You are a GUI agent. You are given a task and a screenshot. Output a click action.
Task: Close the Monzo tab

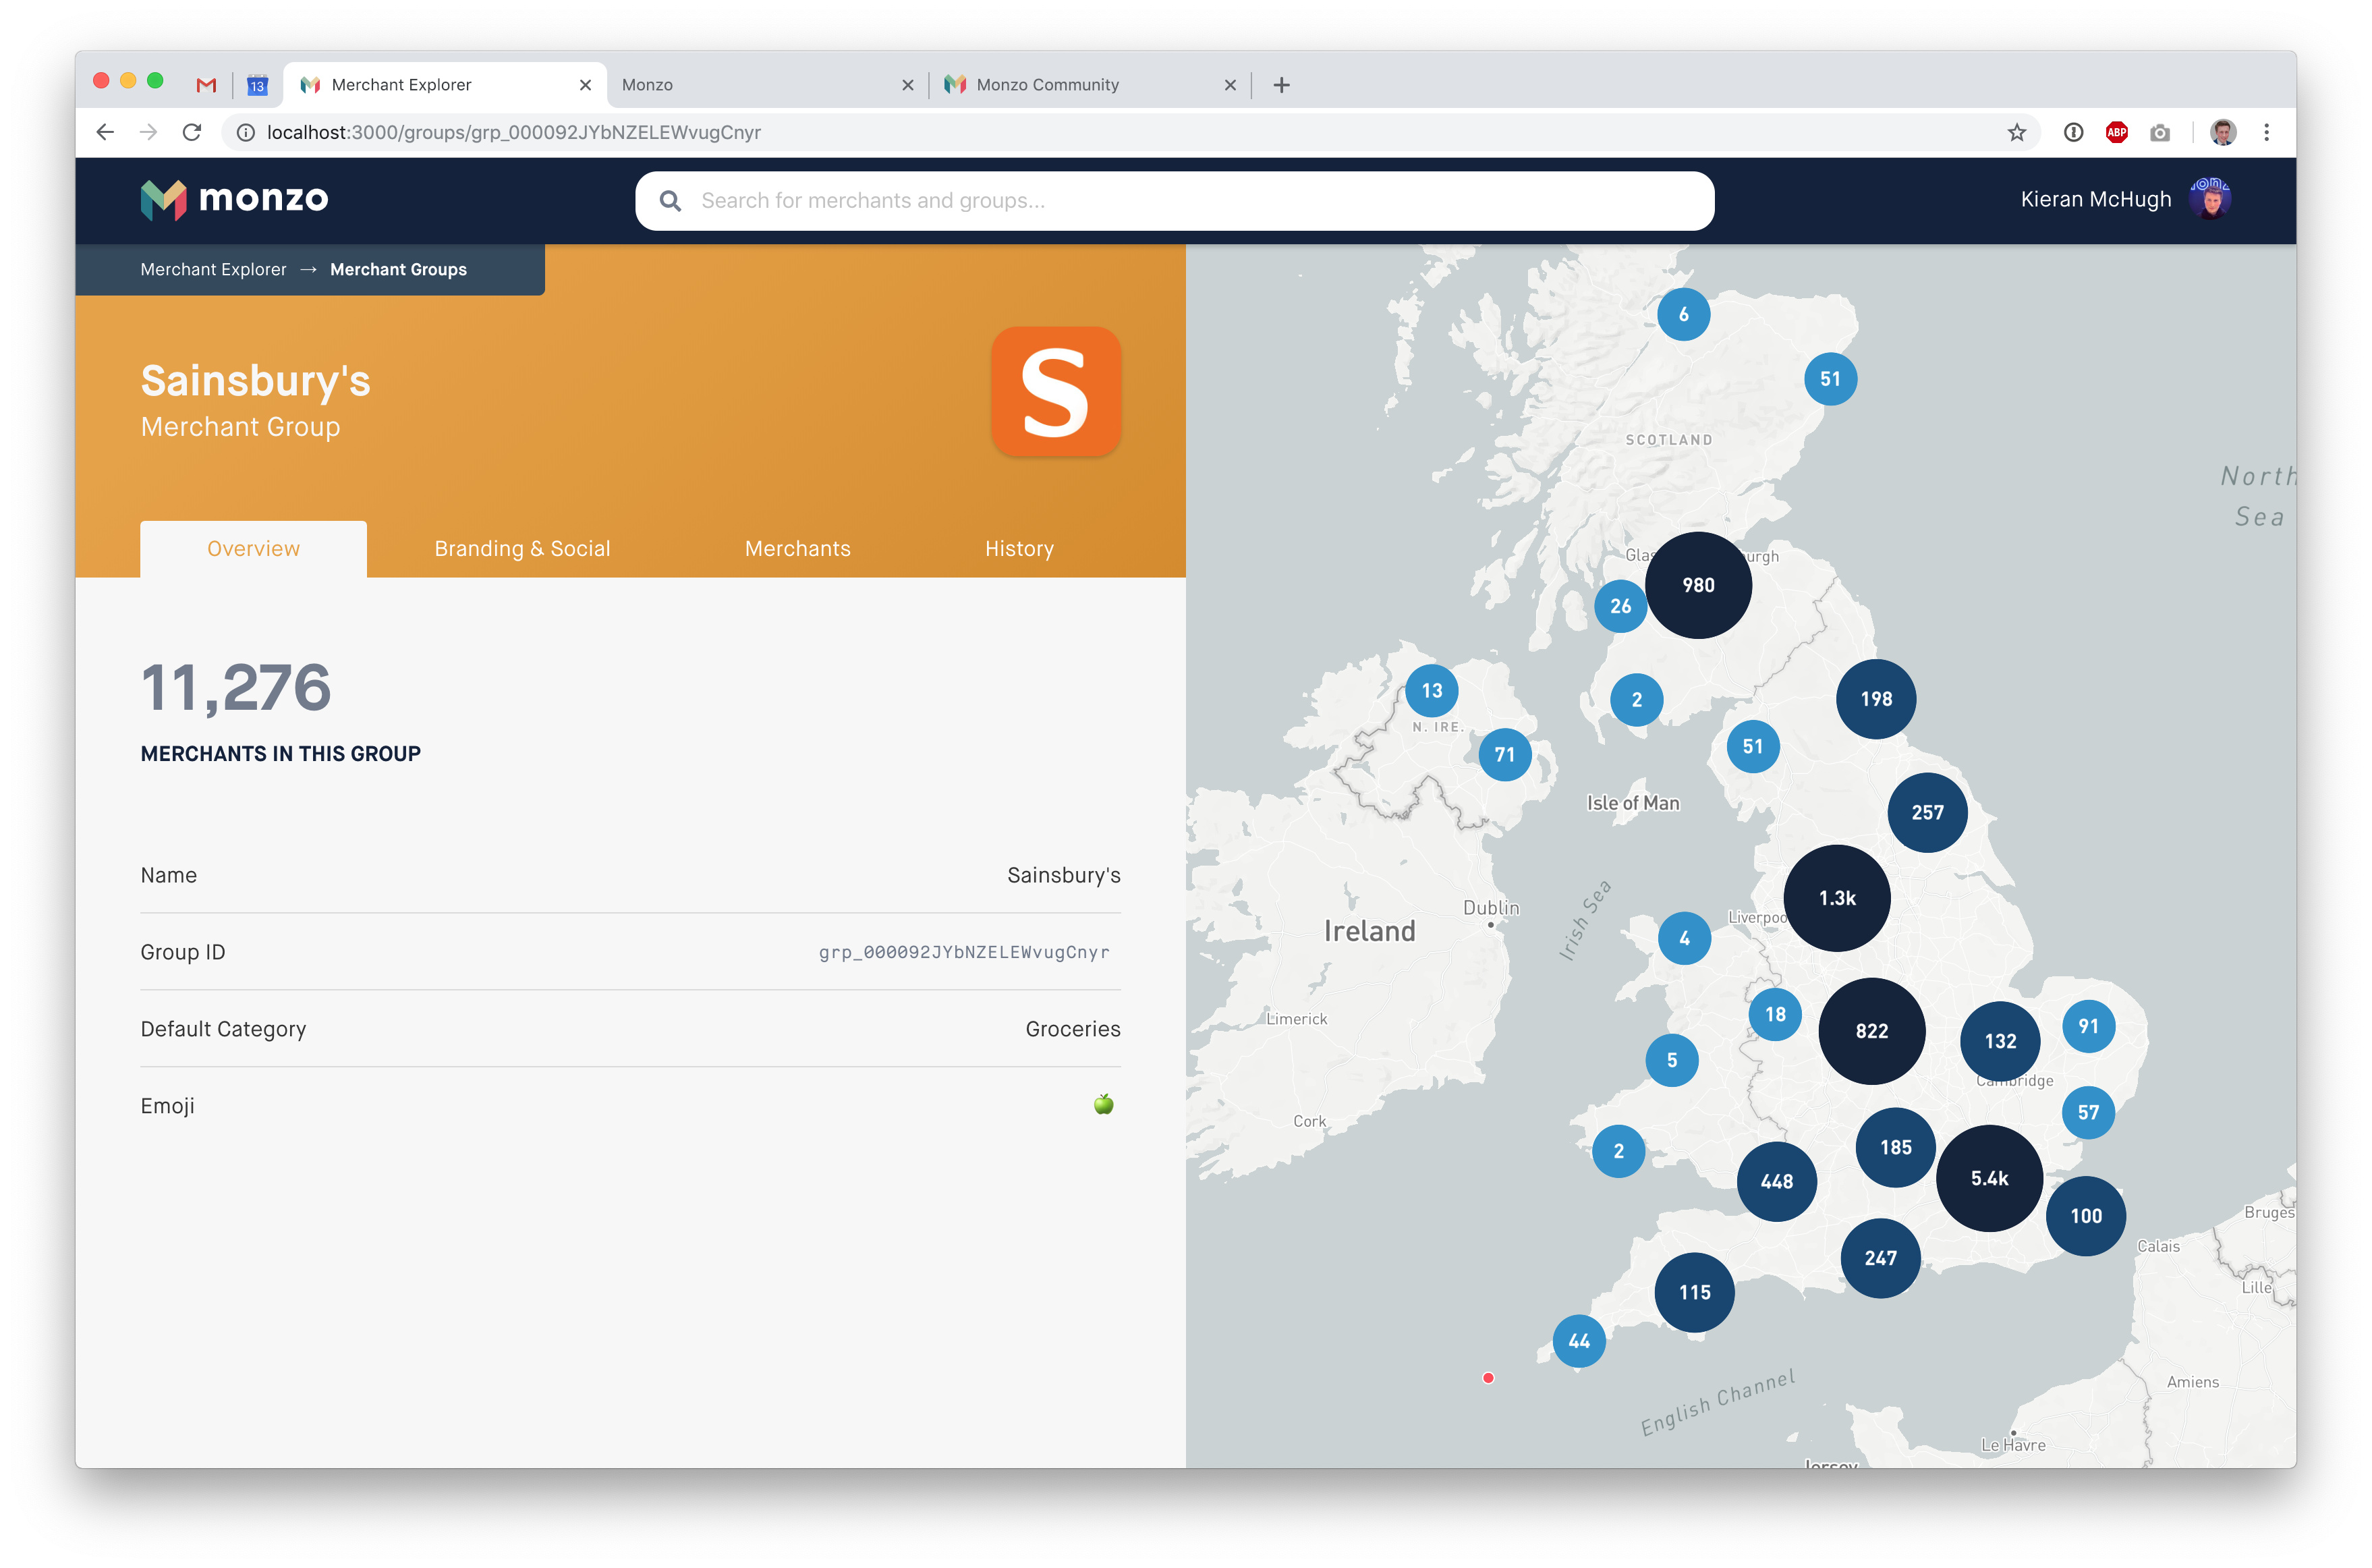(x=907, y=85)
